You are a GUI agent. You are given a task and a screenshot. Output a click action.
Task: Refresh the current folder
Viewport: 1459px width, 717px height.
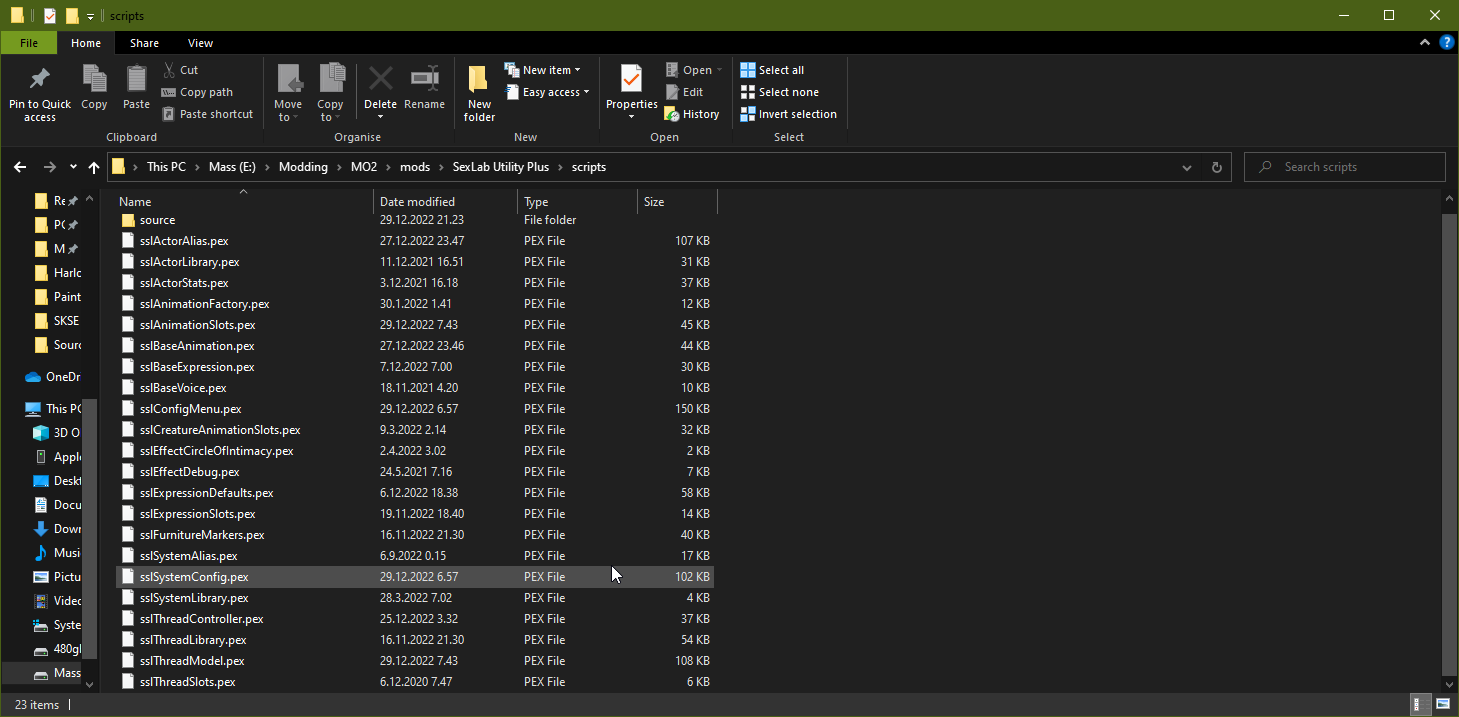pyautogui.click(x=1216, y=167)
